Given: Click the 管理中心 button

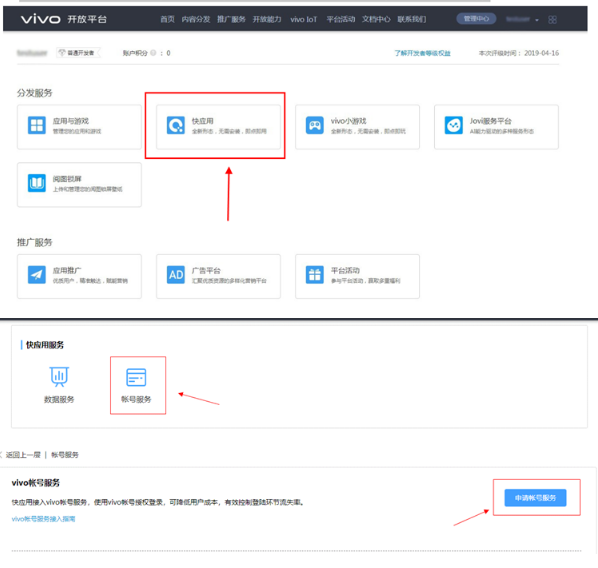Looking at the screenshot, I should tap(476, 19).
